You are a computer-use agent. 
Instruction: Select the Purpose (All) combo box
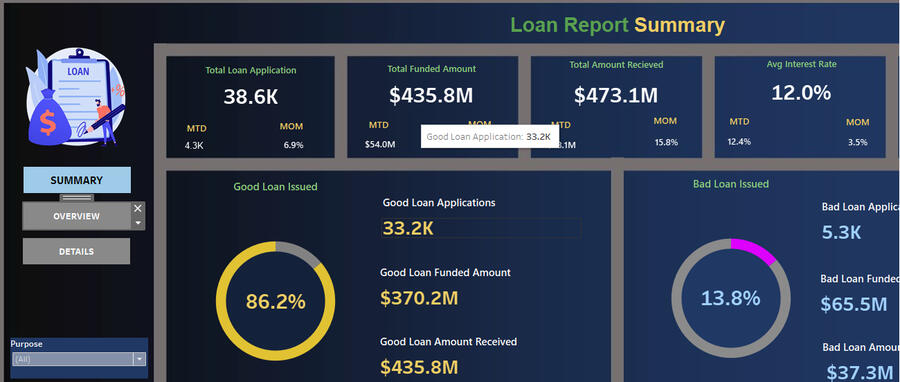pos(79,359)
